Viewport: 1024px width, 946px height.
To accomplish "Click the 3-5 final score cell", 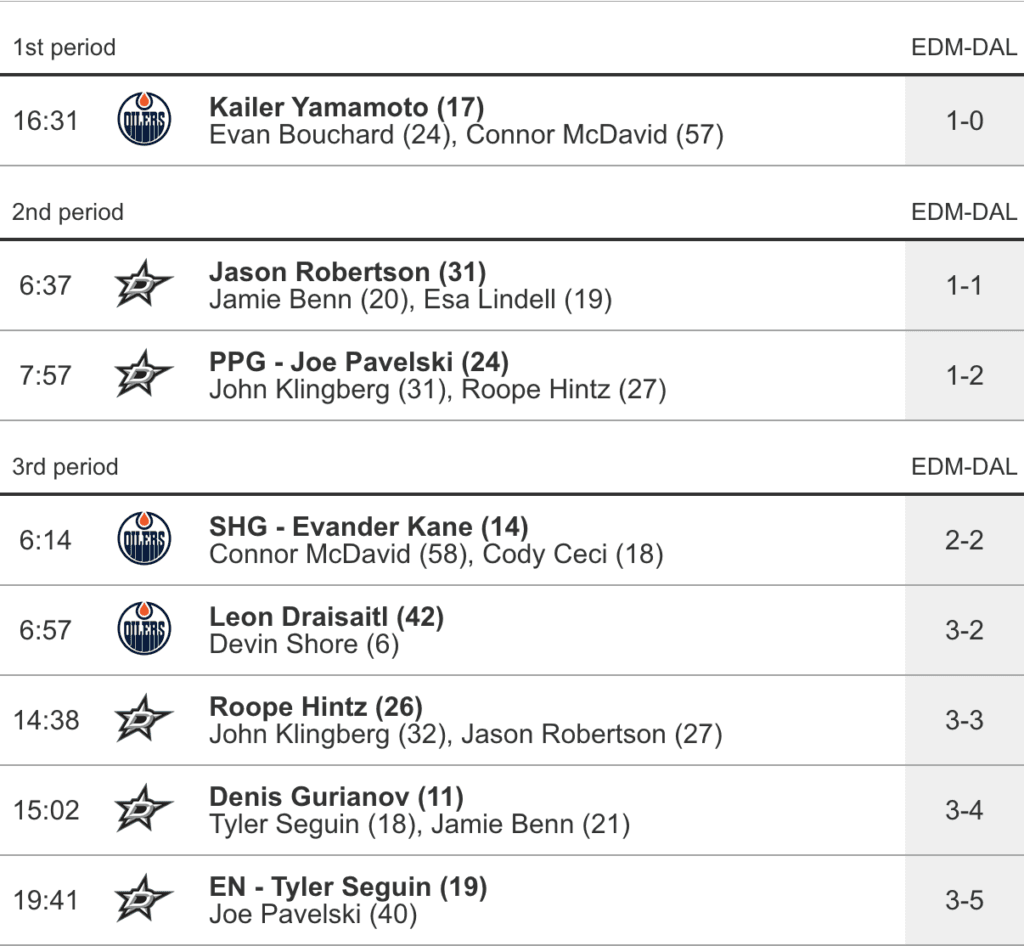I will [x=964, y=900].
